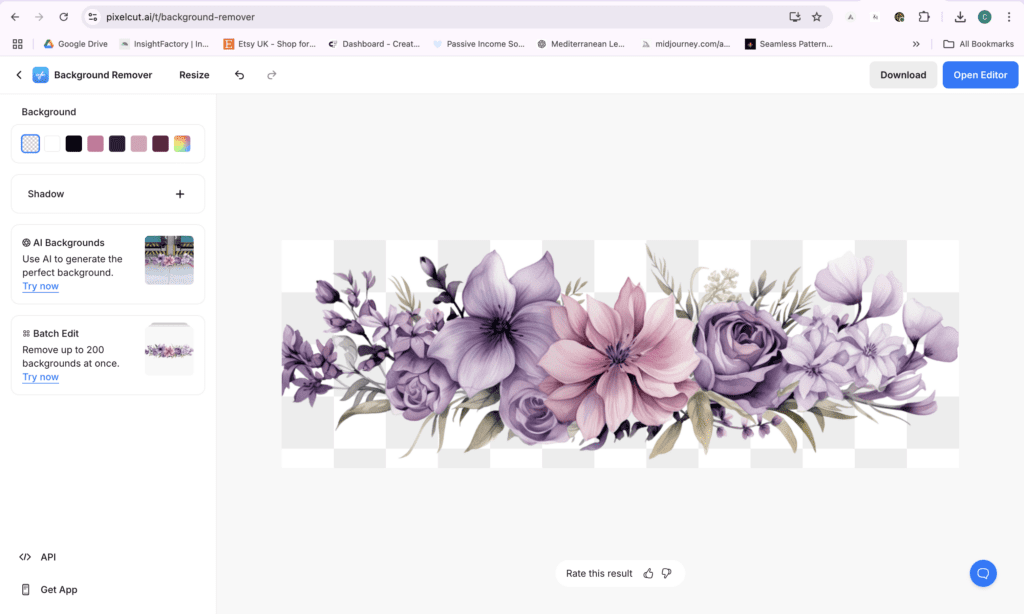Click Try now under AI Backgrounds
This screenshot has height=614, width=1024.
[x=41, y=286]
